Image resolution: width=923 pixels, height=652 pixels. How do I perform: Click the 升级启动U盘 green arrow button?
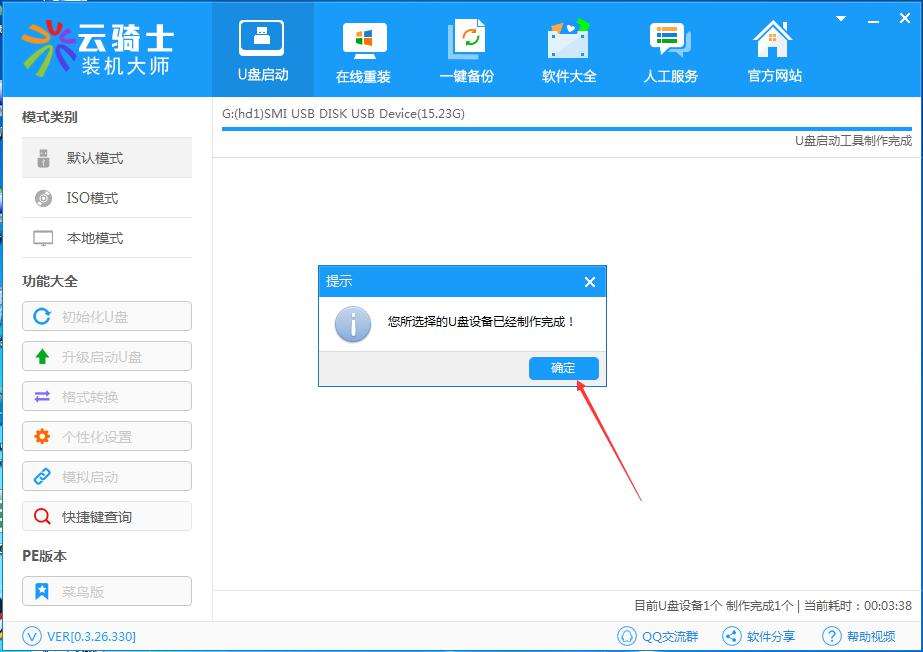(106, 357)
